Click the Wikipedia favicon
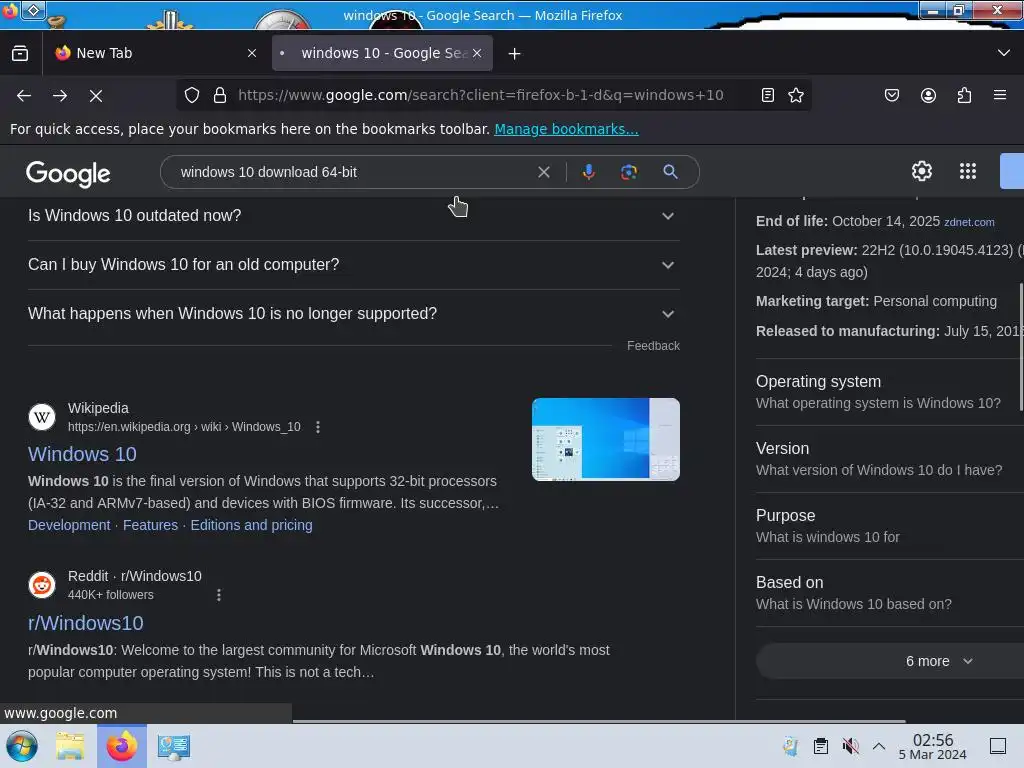This screenshot has height=768, width=1024. (42, 417)
